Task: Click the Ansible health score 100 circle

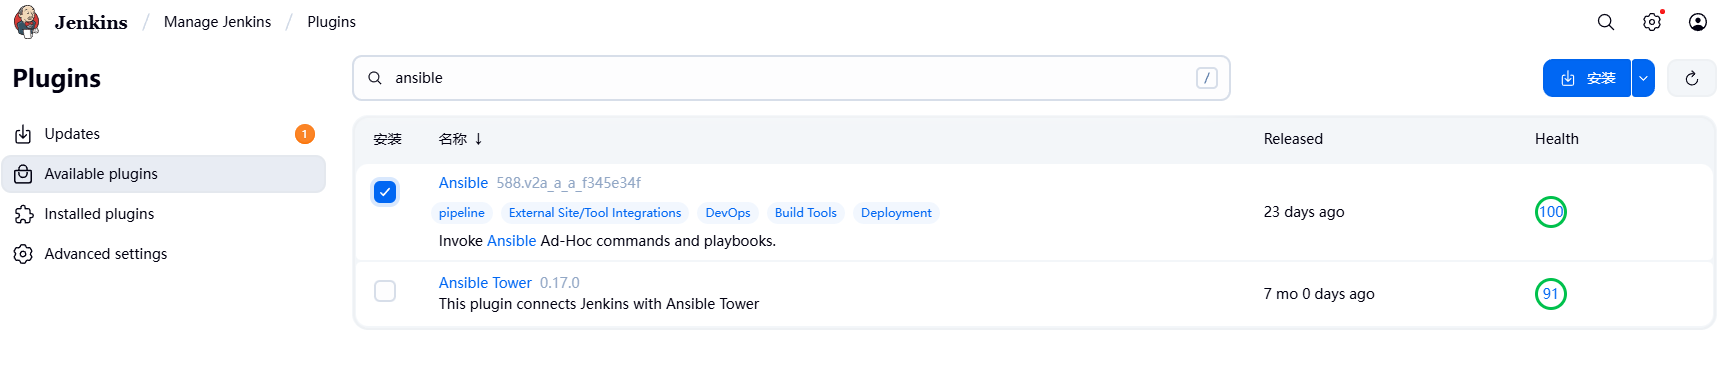Action: [x=1551, y=212]
